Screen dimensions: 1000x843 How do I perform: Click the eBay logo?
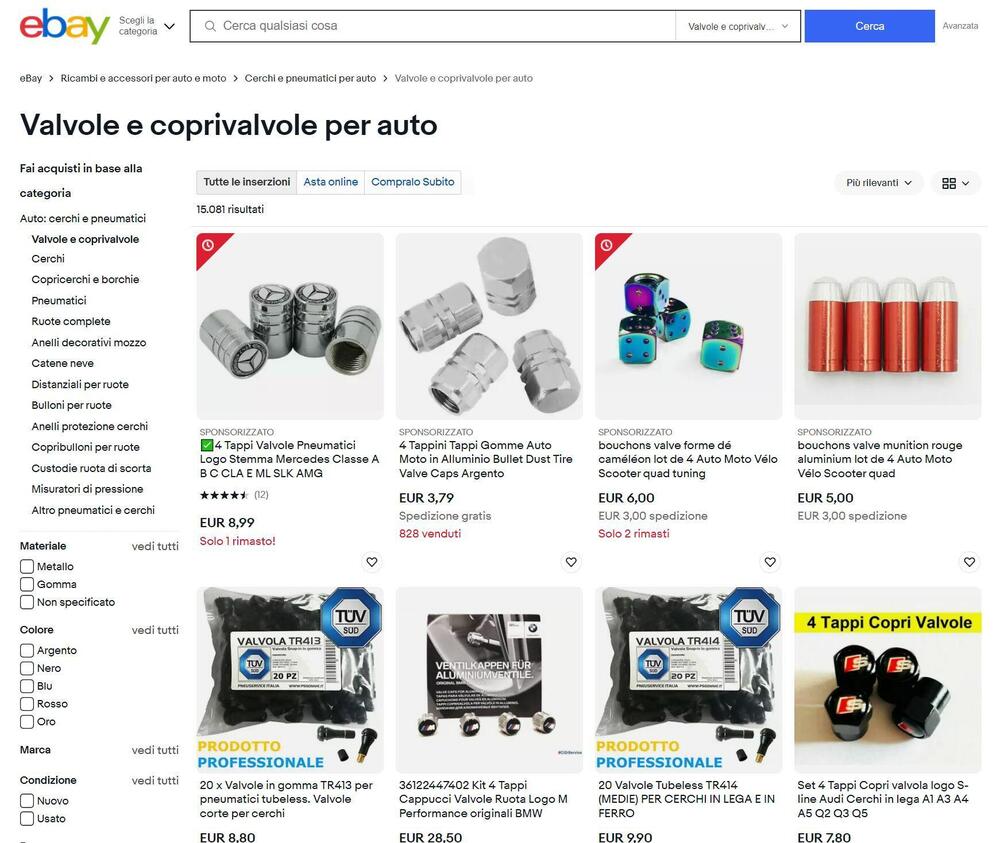(64, 26)
